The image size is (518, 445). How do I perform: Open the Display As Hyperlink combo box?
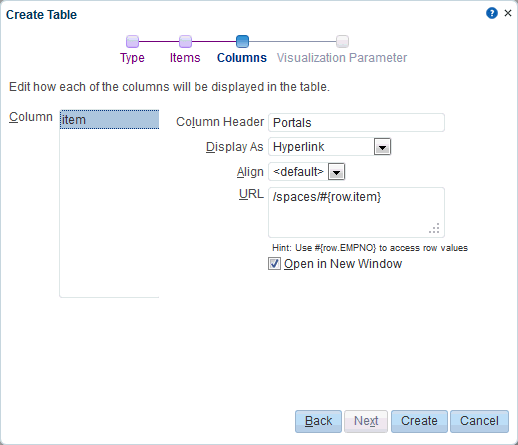(x=329, y=147)
